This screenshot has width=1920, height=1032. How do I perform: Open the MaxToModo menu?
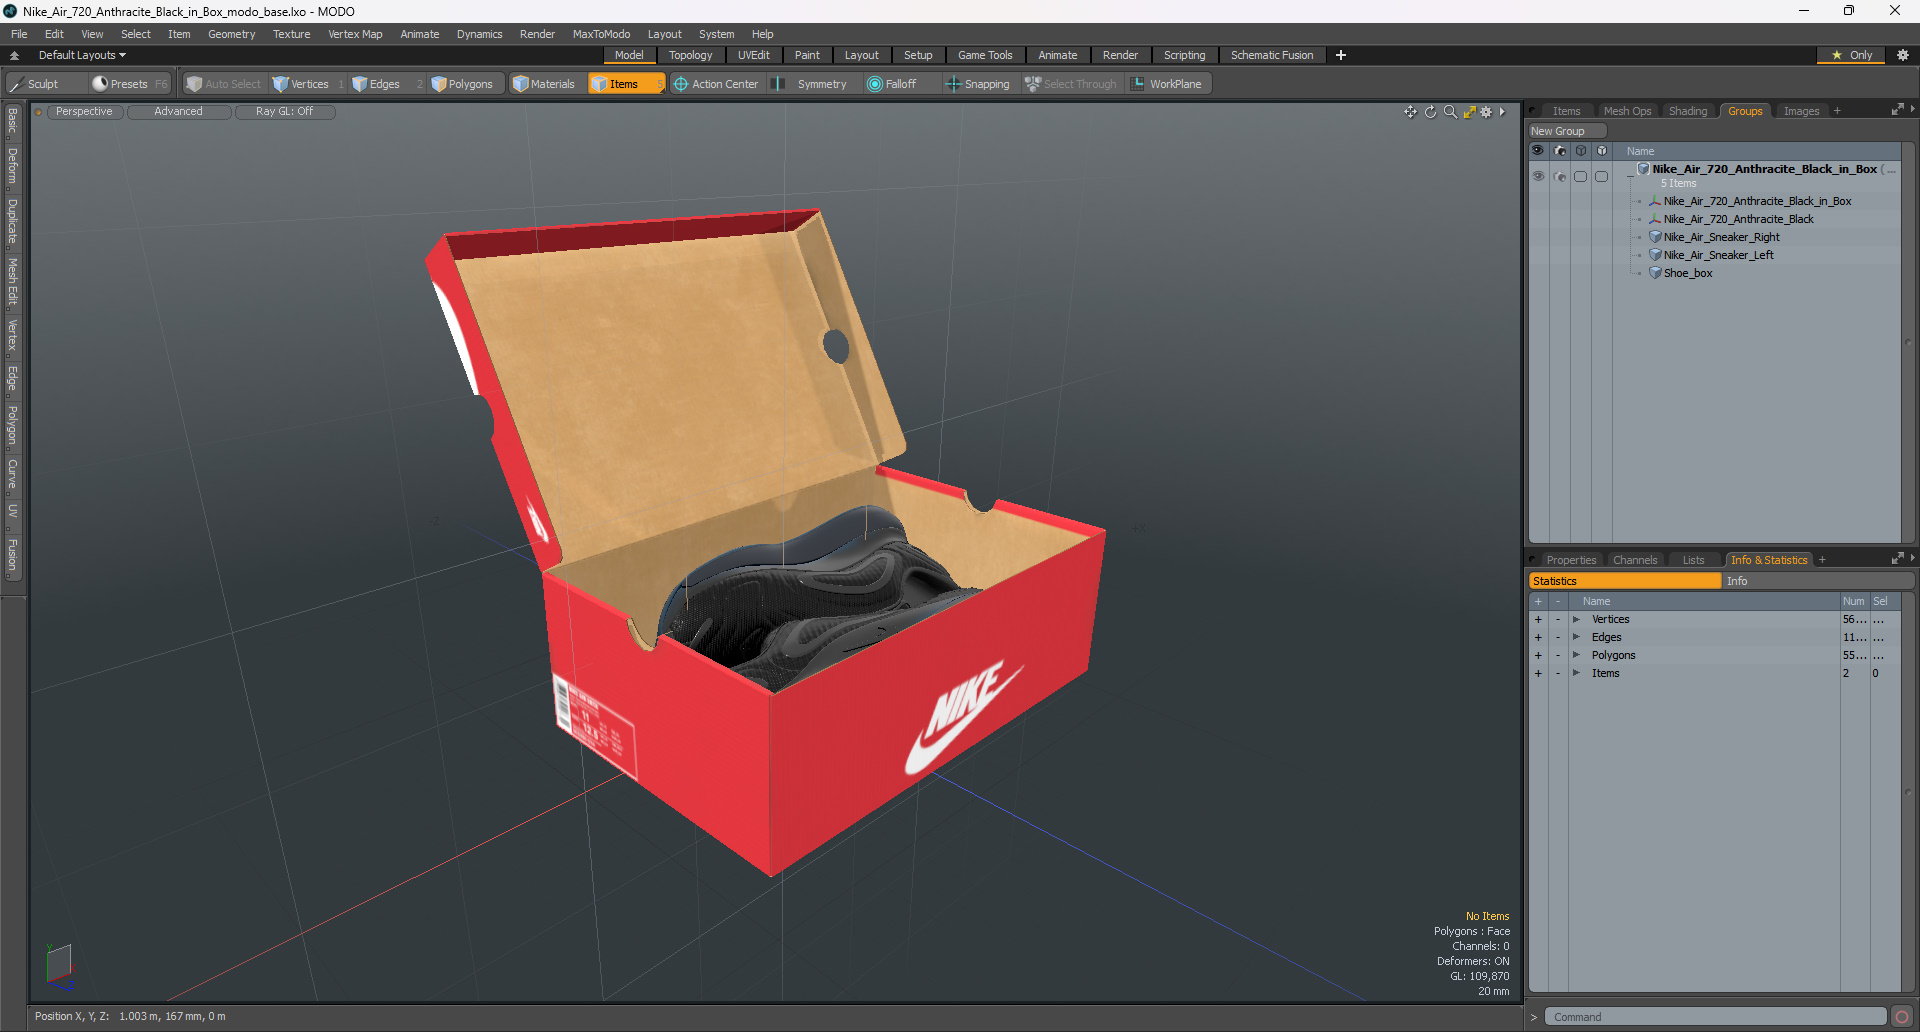click(x=601, y=34)
